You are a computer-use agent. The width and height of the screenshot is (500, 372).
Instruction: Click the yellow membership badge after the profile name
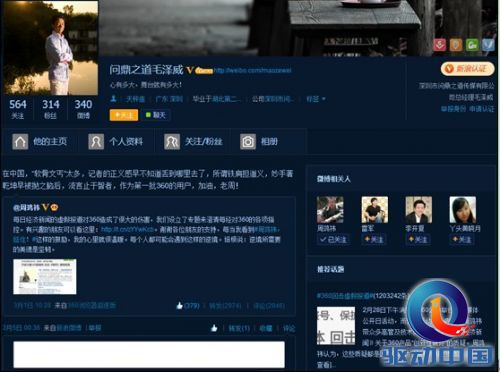point(204,71)
